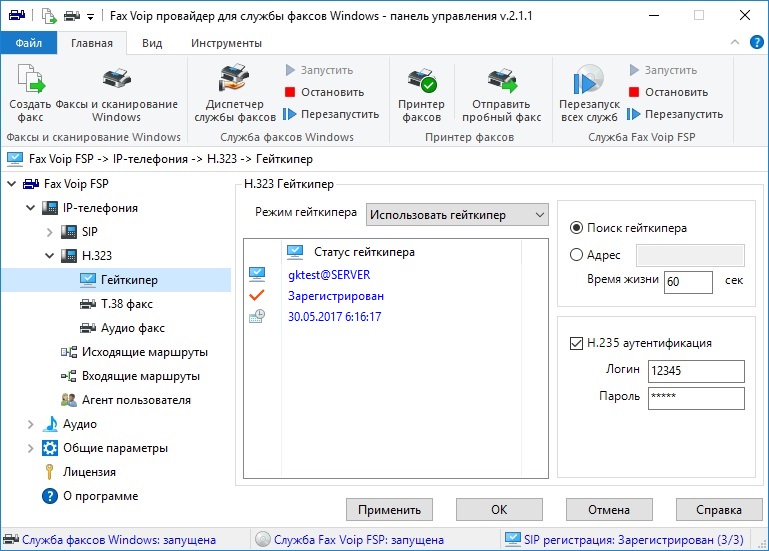Click Перезапустить in Служба Fax Voip FSP group

[675, 114]
